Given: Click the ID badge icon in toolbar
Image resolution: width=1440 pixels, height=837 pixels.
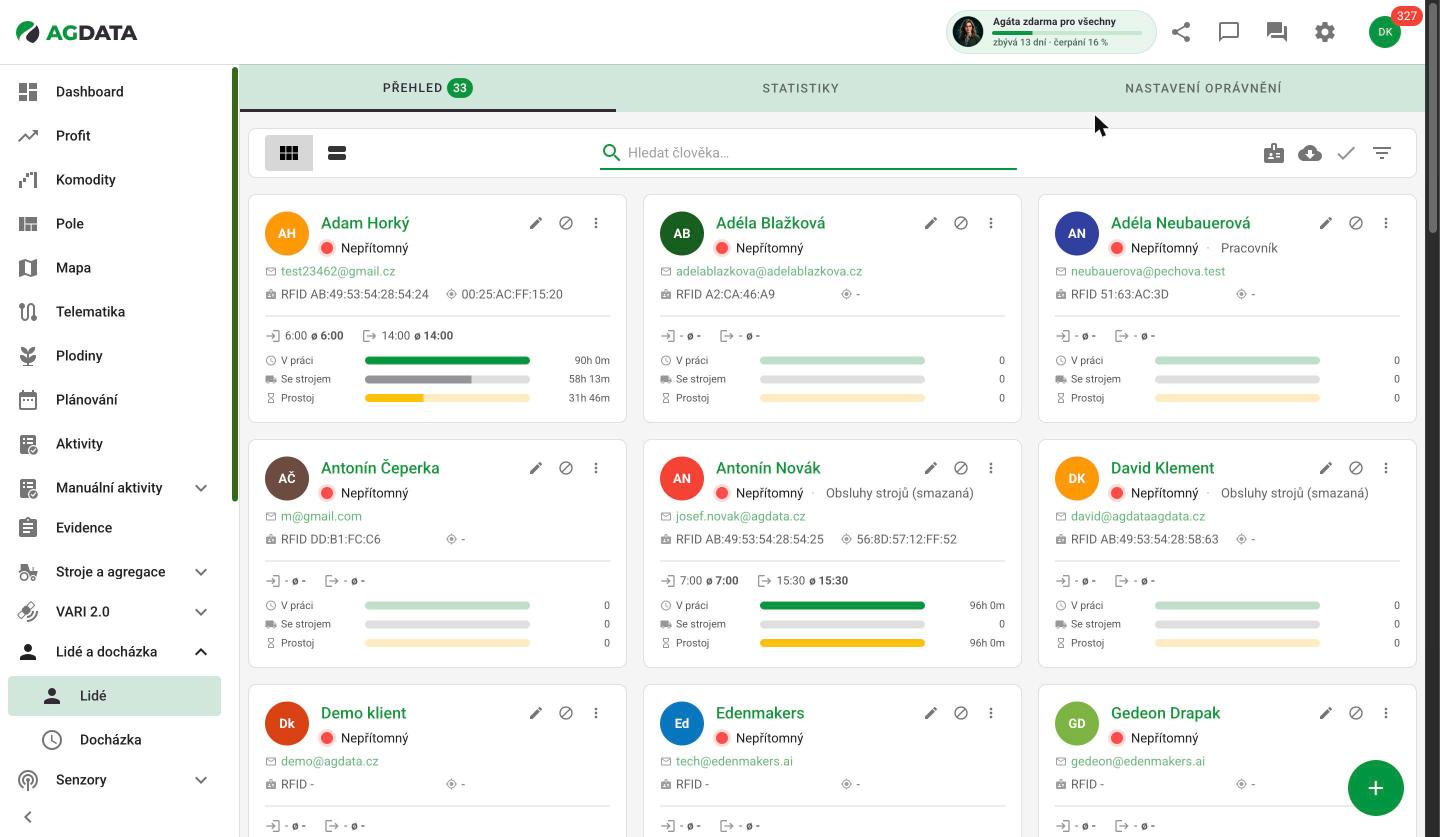Looking at the screenshot, I should point(1274,153).
